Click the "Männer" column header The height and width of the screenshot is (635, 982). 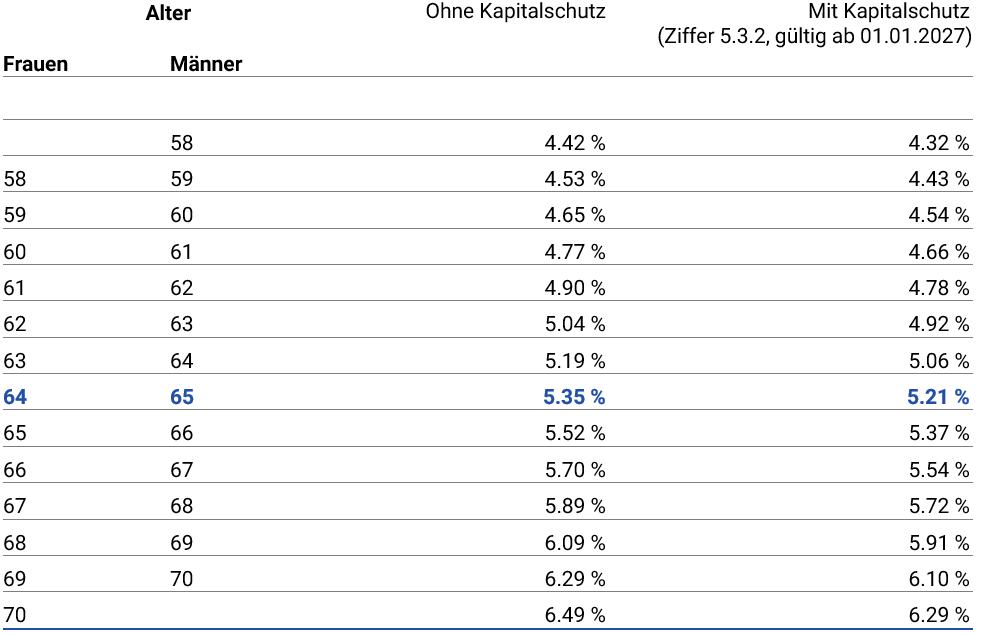206,65
